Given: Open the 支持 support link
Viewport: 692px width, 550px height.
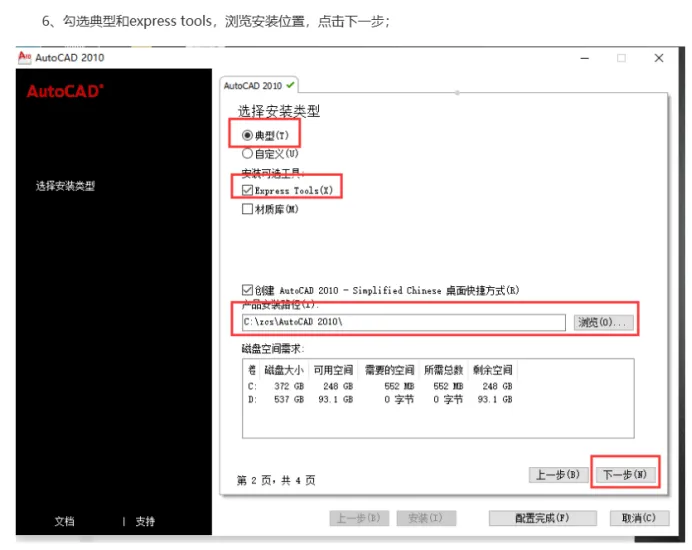Looking at the screenshot, I should click(145, 521).
